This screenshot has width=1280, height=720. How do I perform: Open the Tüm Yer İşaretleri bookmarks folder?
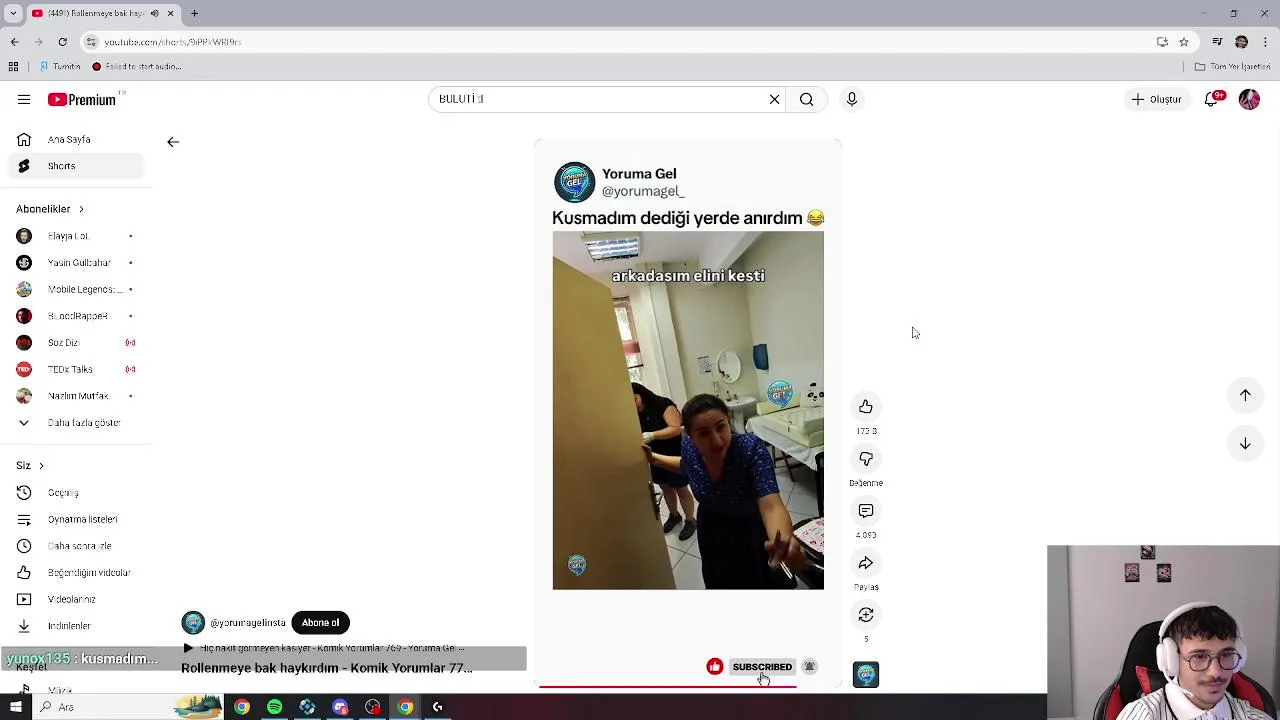click(1232, 67)
